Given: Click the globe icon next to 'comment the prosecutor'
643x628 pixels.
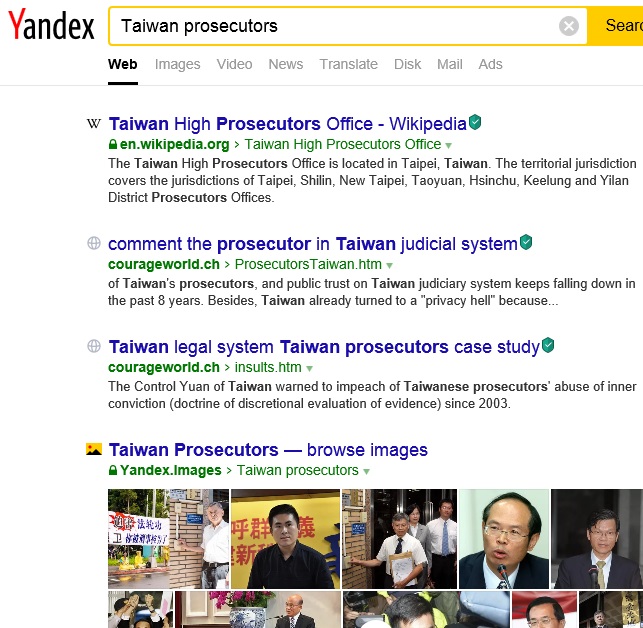Looking at the screenshot, I should point(94,243).
